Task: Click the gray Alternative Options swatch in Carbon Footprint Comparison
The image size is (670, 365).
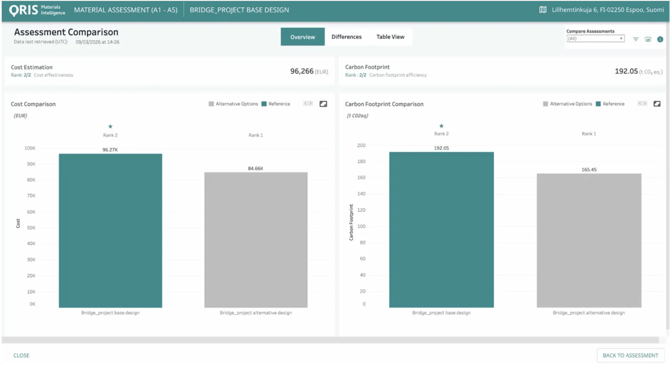Action: pos(545,104)
